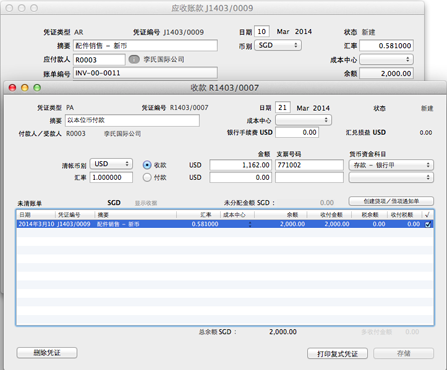Toggle the checkbox on the J1403/0009 row
Image resolution: width=447 pixels, height=370 pixels.
[428, 224]
